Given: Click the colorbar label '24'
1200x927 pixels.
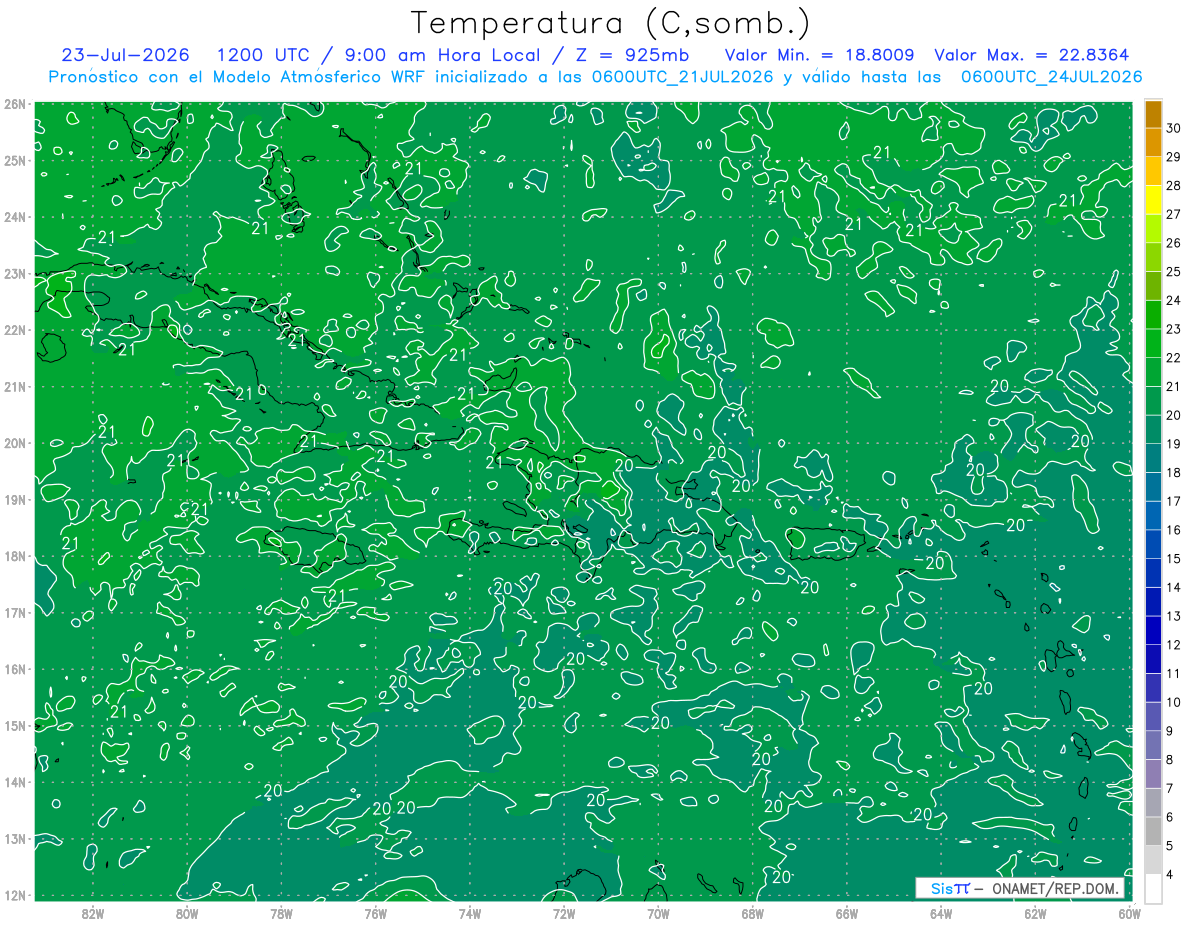Looking at the screenshot, I should point(1174,300).
